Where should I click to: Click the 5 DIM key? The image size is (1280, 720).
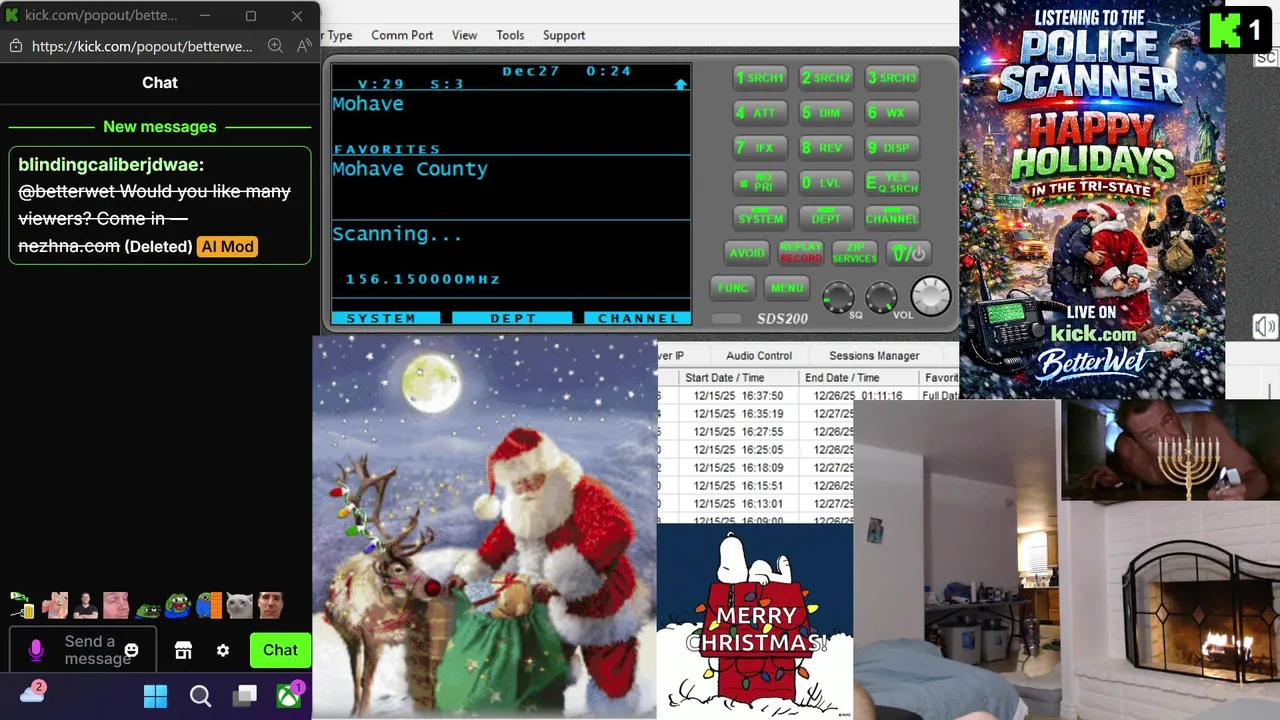pos(826,113)
